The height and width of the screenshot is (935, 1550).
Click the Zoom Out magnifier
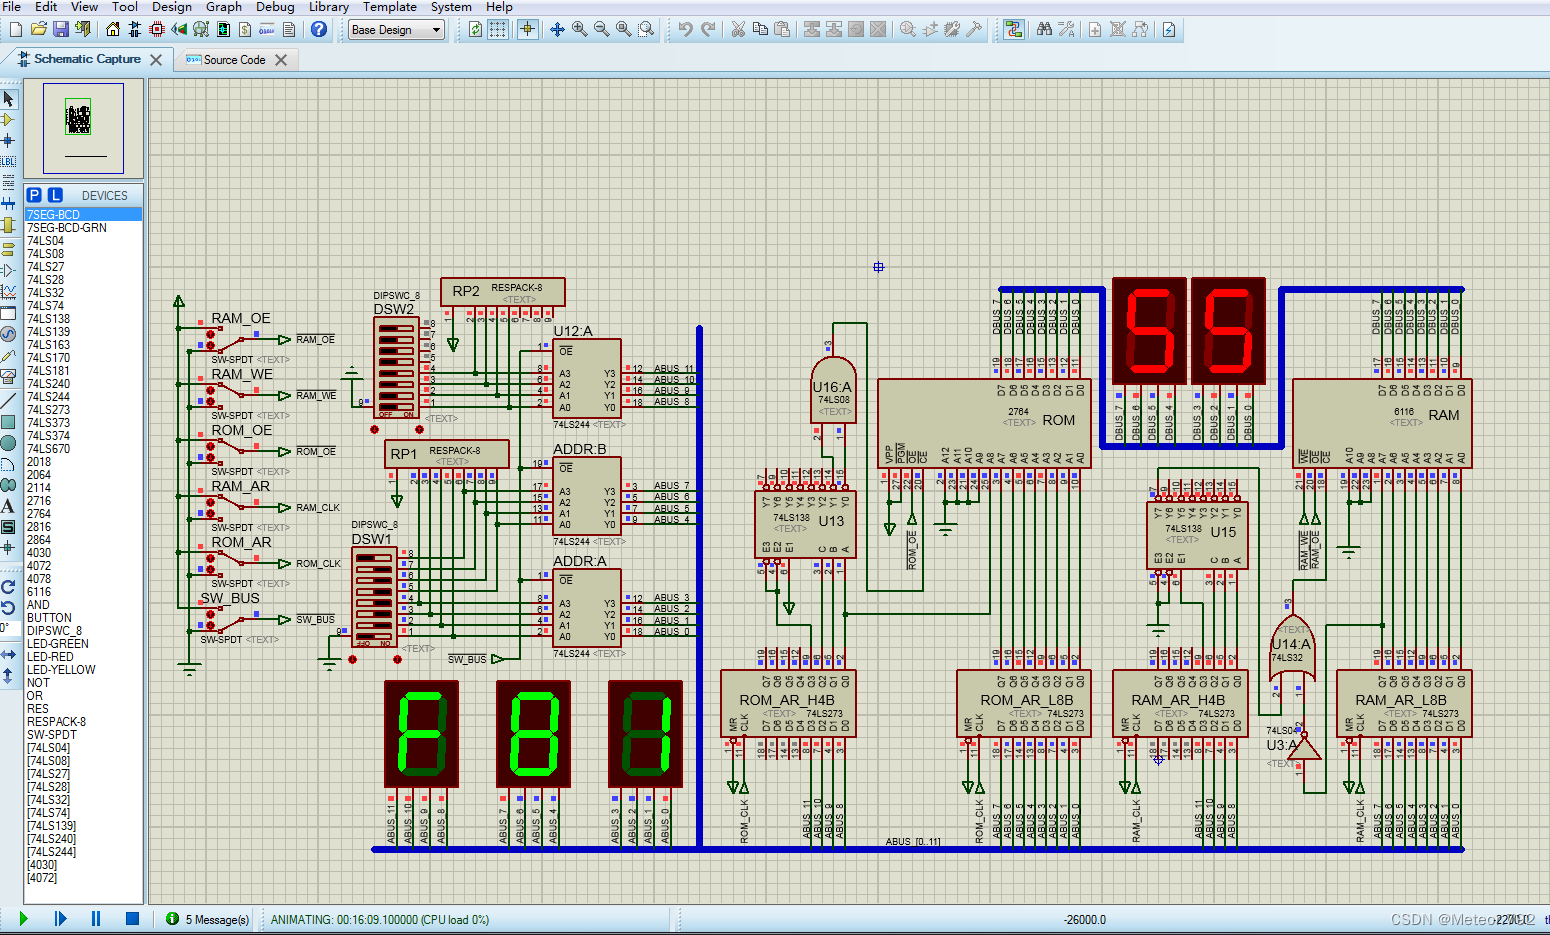coord(601,30)
